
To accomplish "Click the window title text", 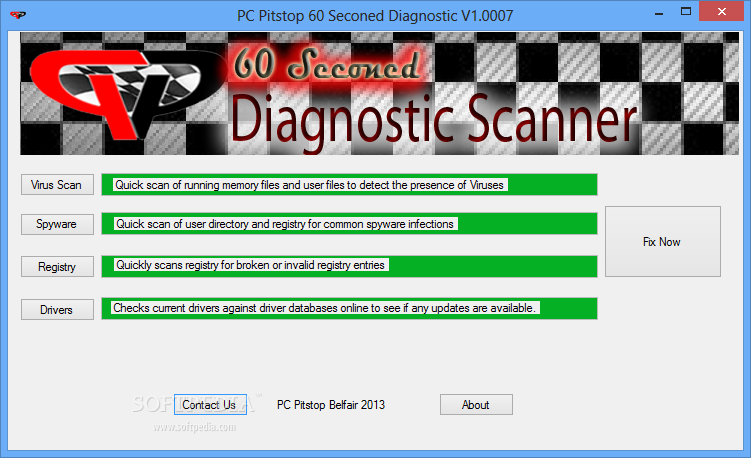I will pos(375,16).
